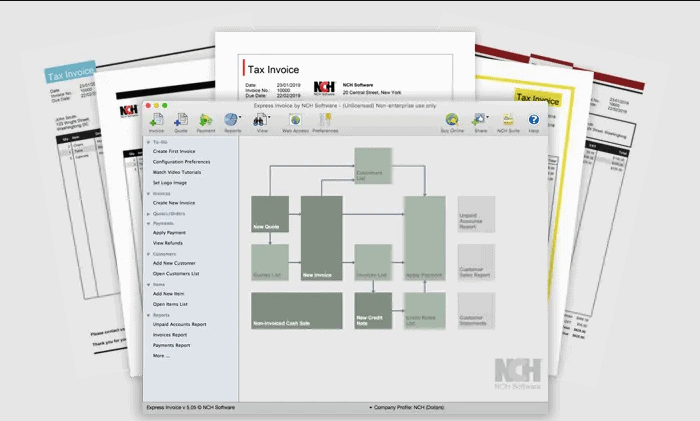Click the New Quote flowchart box
The height and width of the screenshot is (421, 700).
(x=270, y=215)
